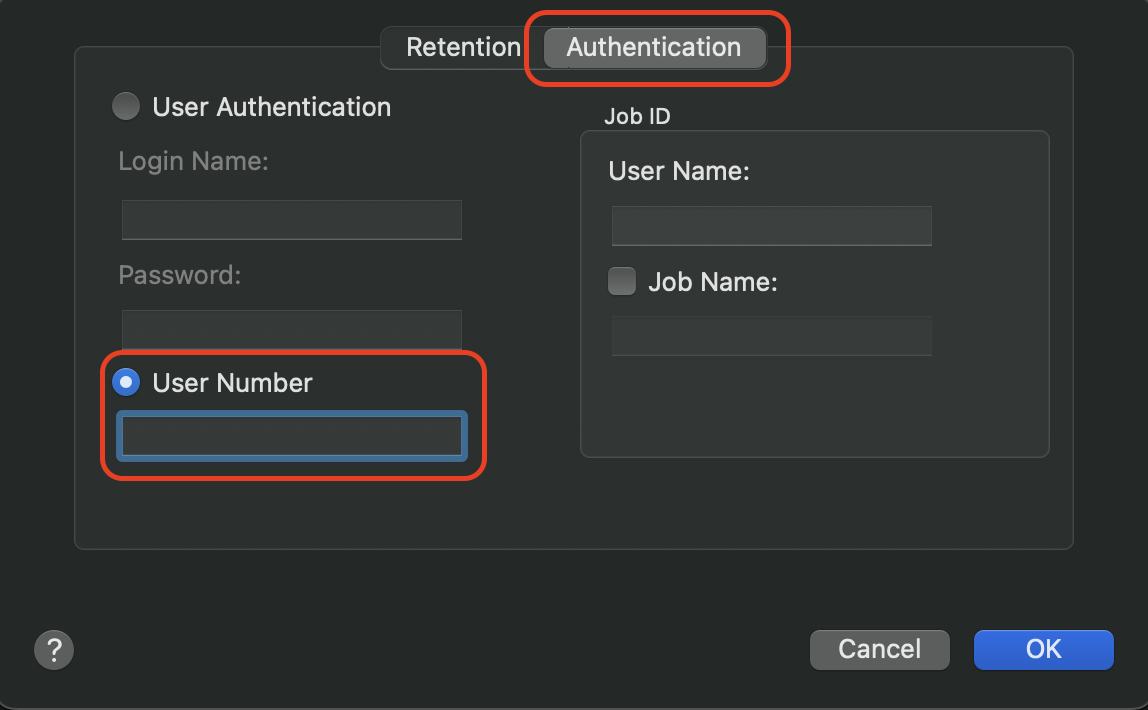The height and width of the screenshot is (710, 1148).
Task: Click the "Job Name:" label text
Action: coord(712,282)
